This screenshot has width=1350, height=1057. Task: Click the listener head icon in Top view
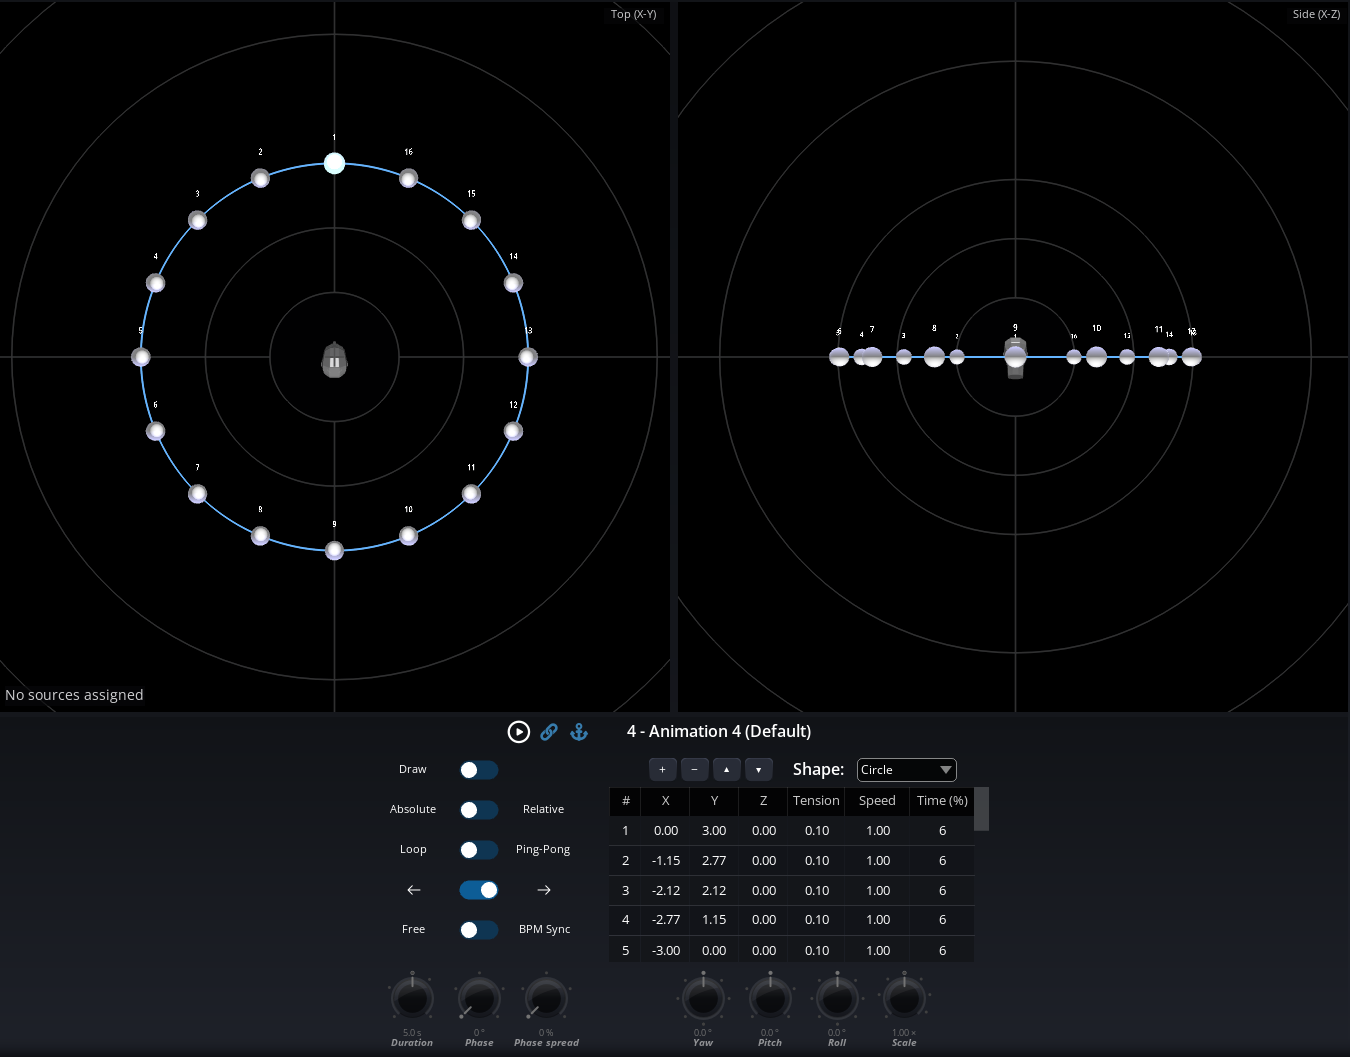pyautogui.click(x=334, y=361)
